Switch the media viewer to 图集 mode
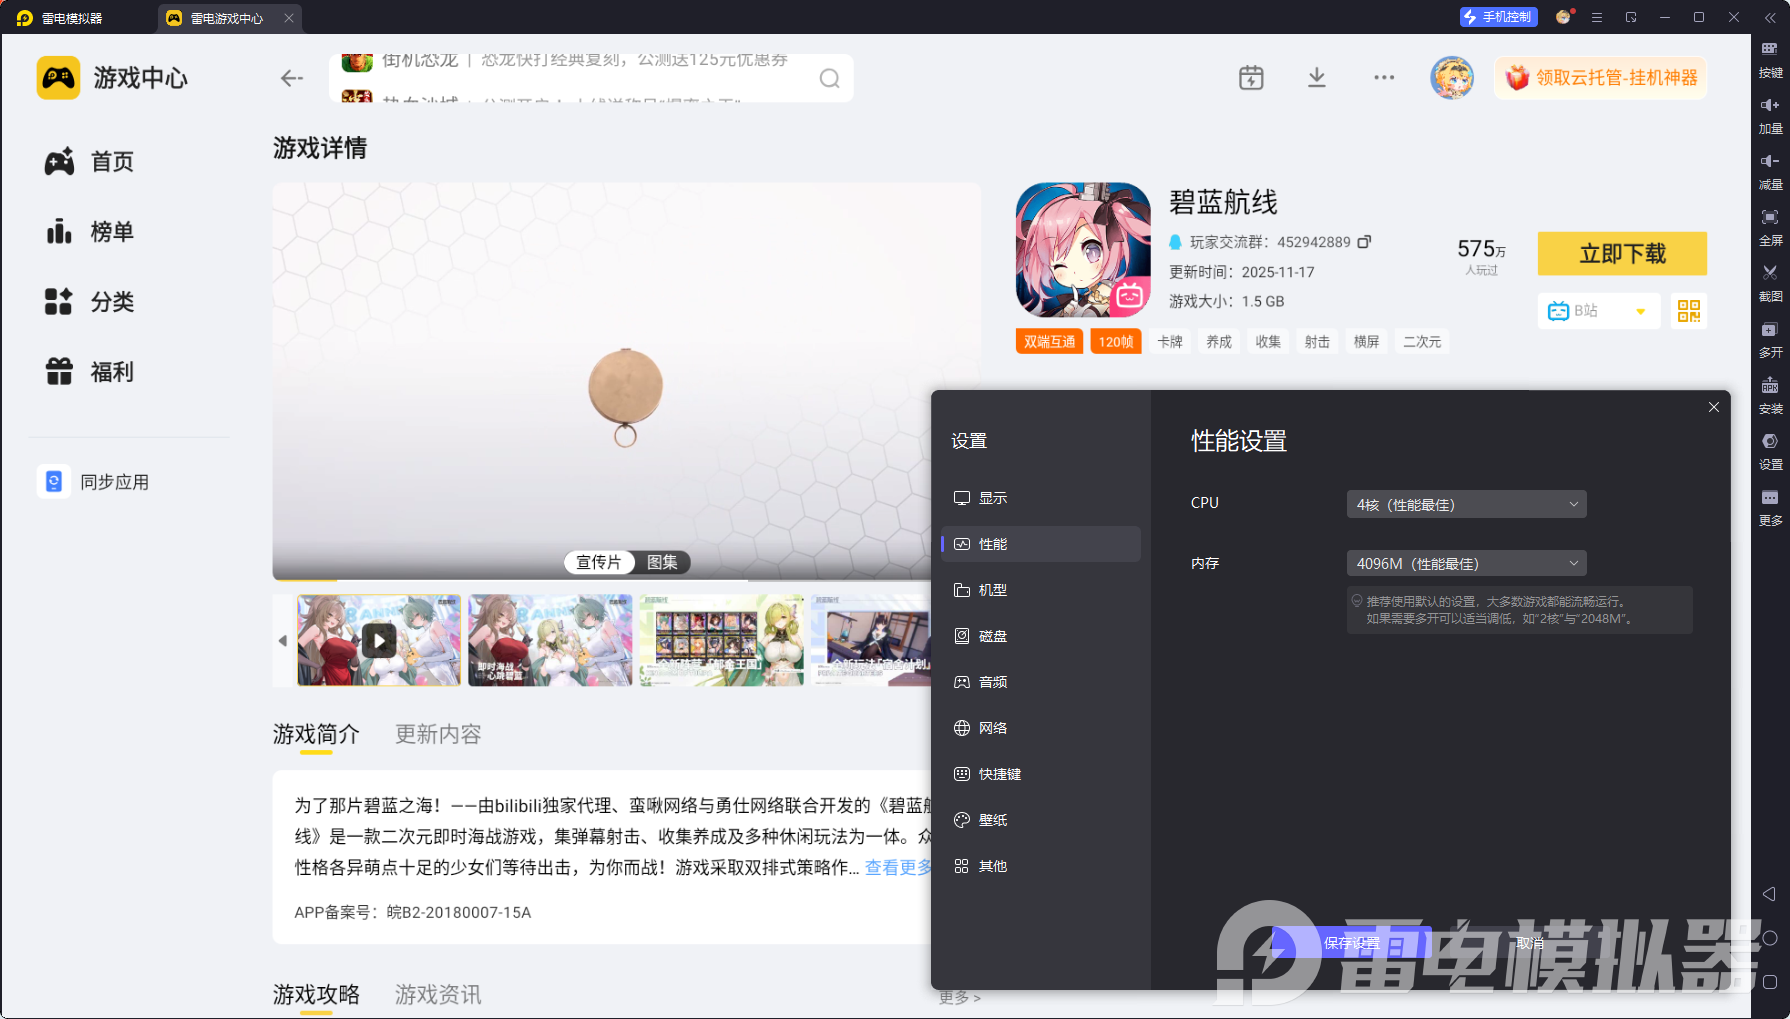Screen dimensions: 1790x1019 662,562
